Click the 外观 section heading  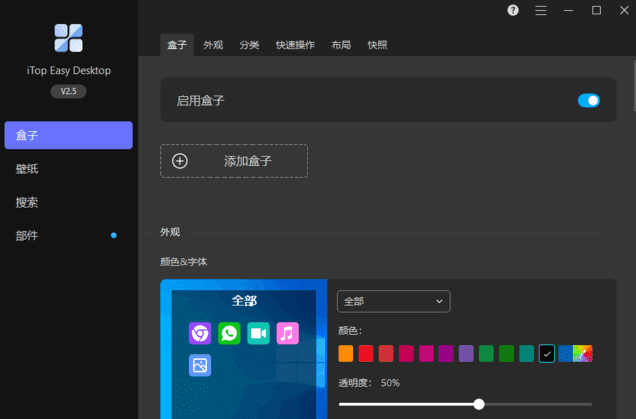tap(170, 232)
